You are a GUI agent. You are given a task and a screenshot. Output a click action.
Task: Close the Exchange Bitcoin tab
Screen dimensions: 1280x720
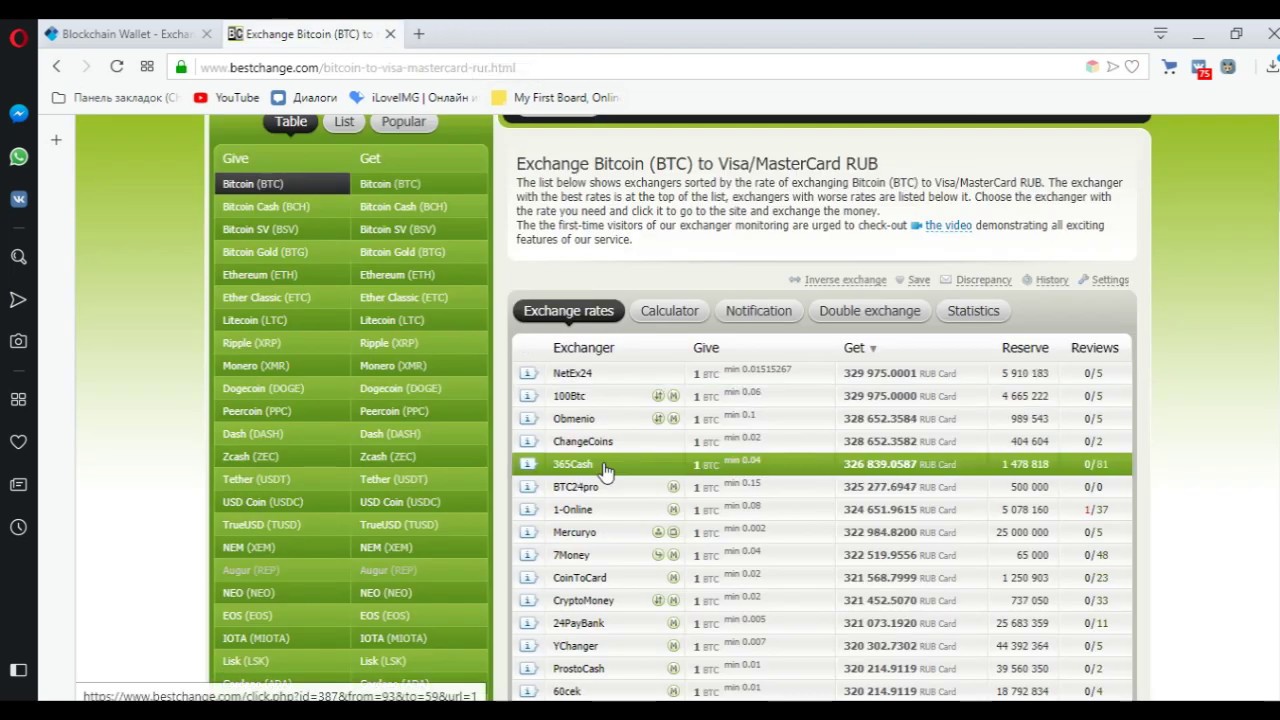point(390,34)
